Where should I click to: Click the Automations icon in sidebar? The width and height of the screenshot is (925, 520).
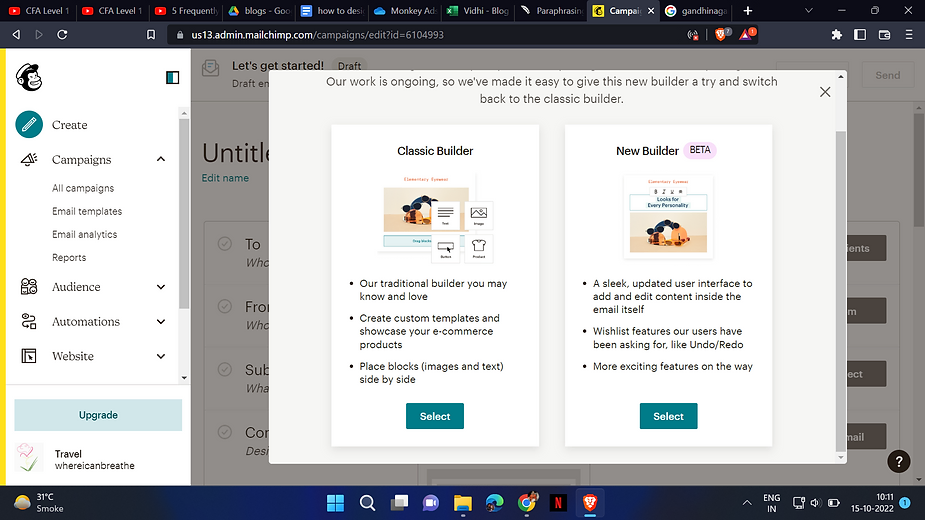pyautogui.click(x=29, y=322)
